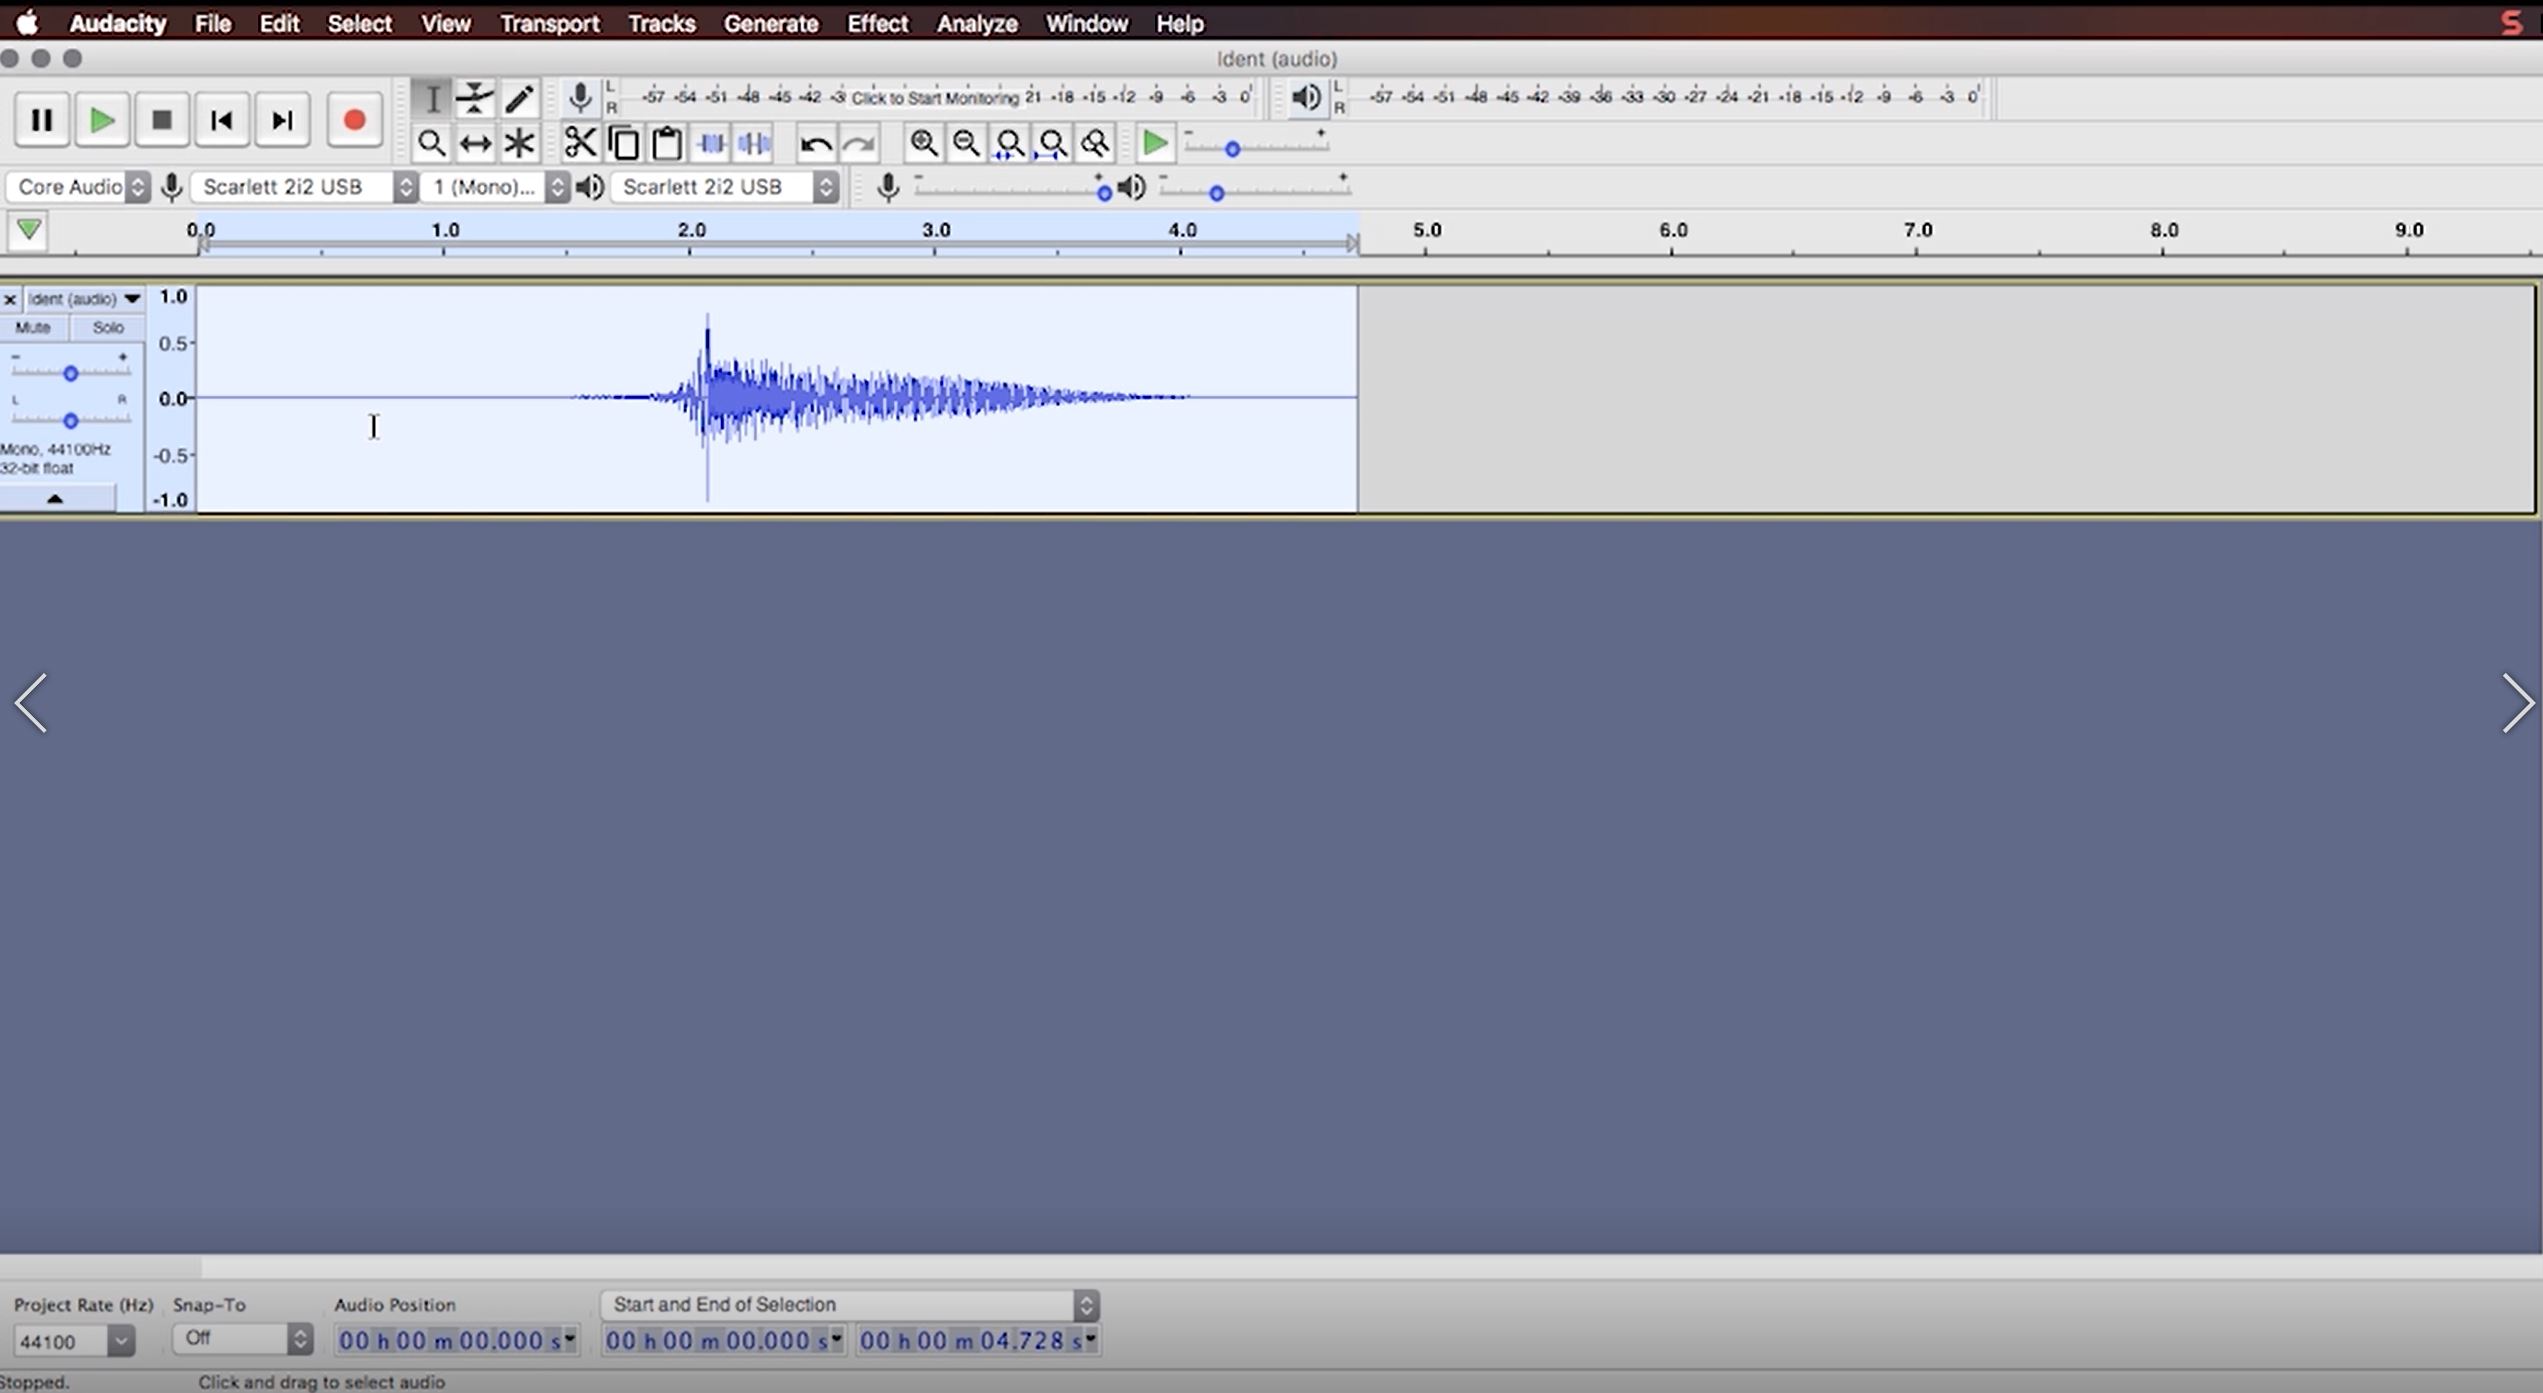This screenshot has height=1393, width=2543.
Task: Click the Trim audio outside selection icon
Action: (x=712, y=143)
